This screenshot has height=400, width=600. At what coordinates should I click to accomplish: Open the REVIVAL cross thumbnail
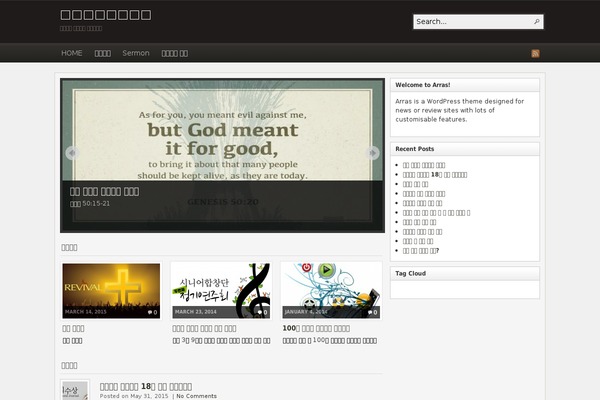(111, 291)
